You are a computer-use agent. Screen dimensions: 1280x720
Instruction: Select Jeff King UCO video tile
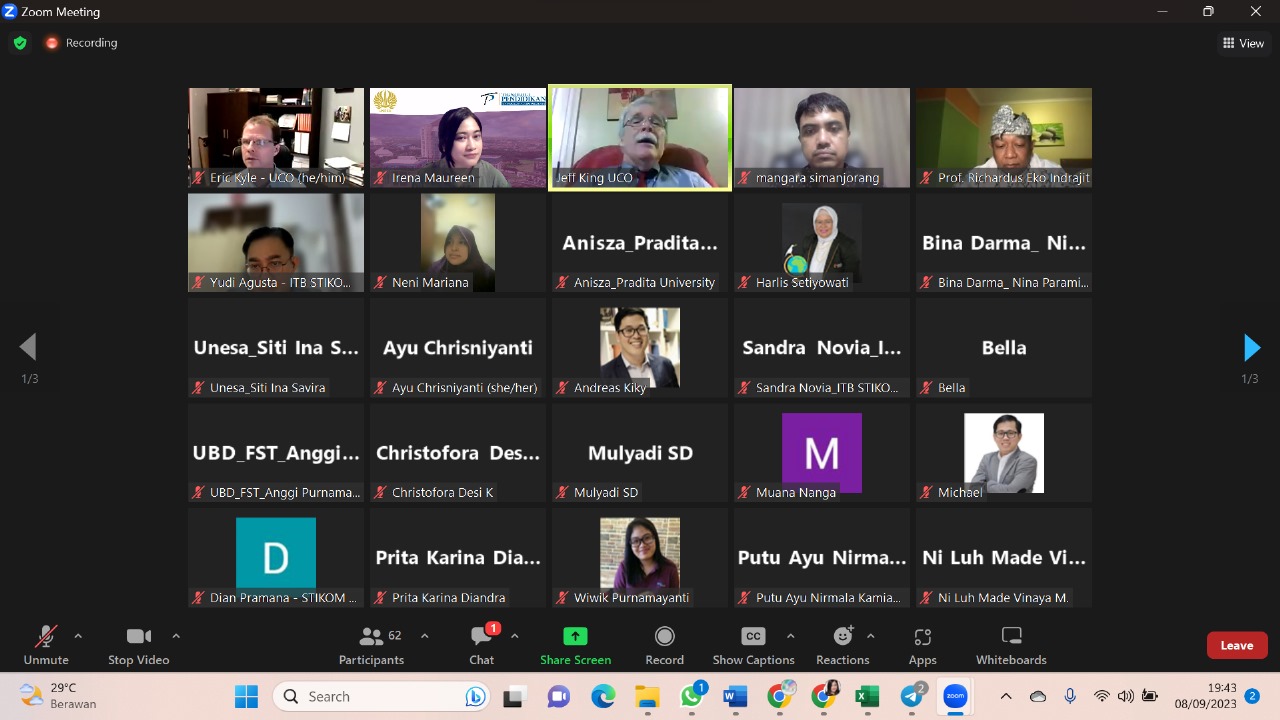(x=640, y=137)
